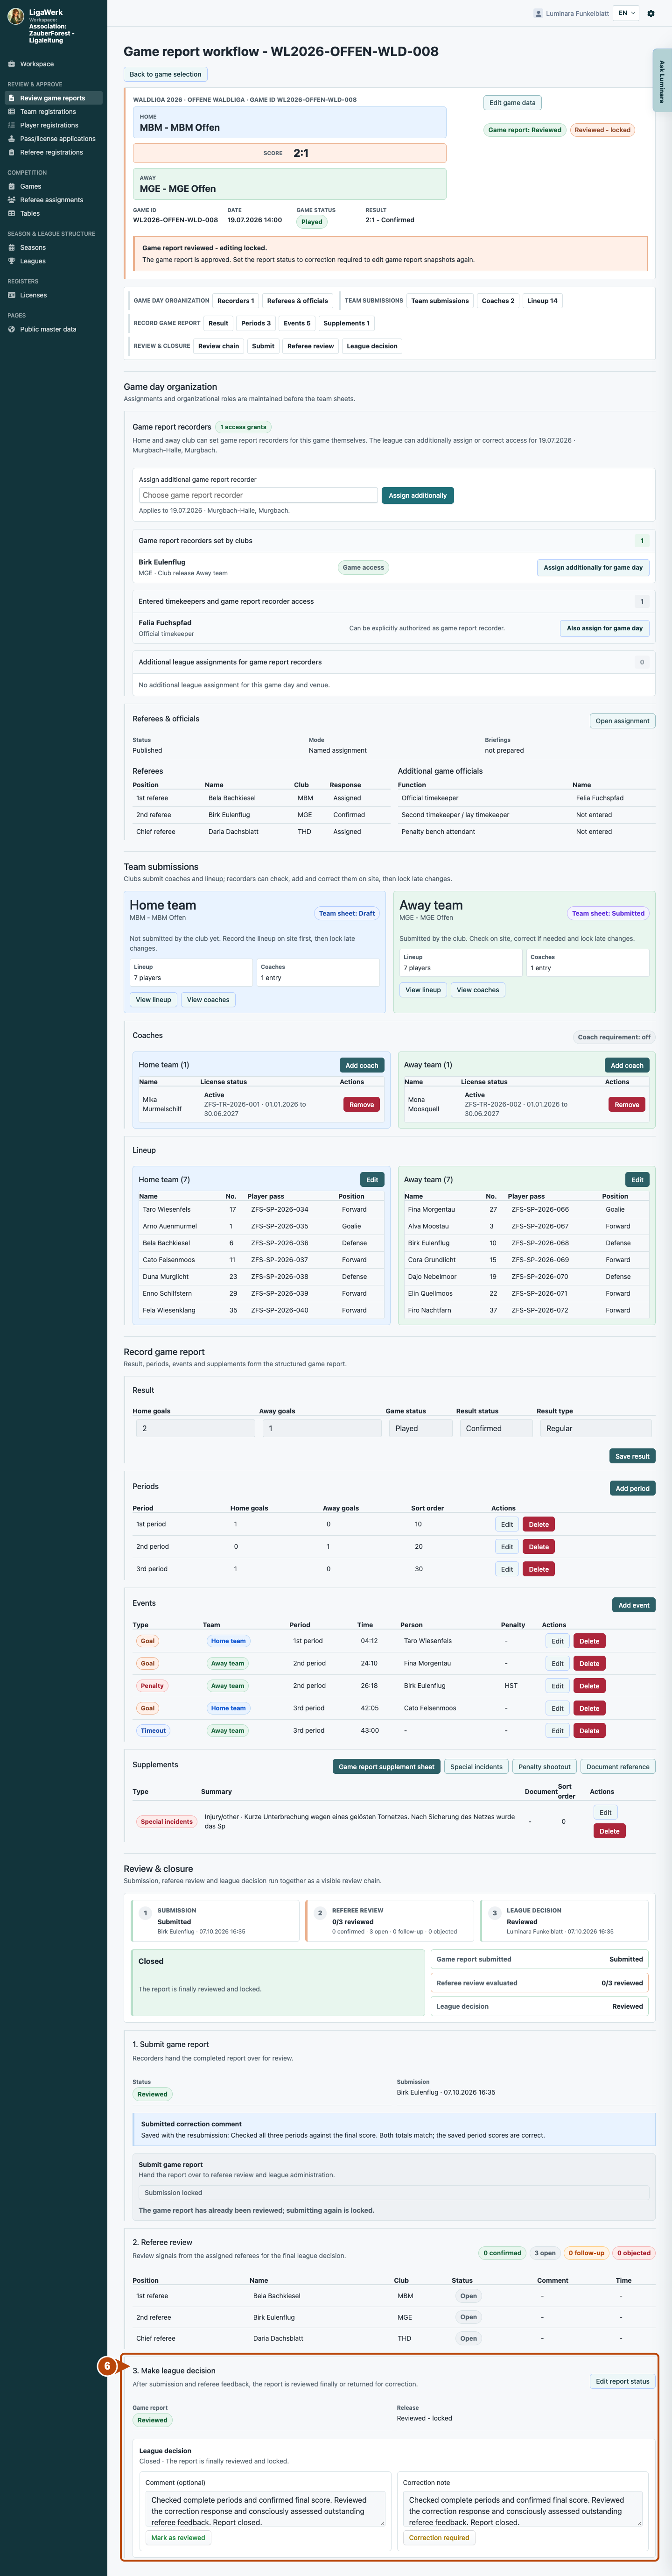
Task: Jump to the League decision tab
Action: click(x=372, y=346)
